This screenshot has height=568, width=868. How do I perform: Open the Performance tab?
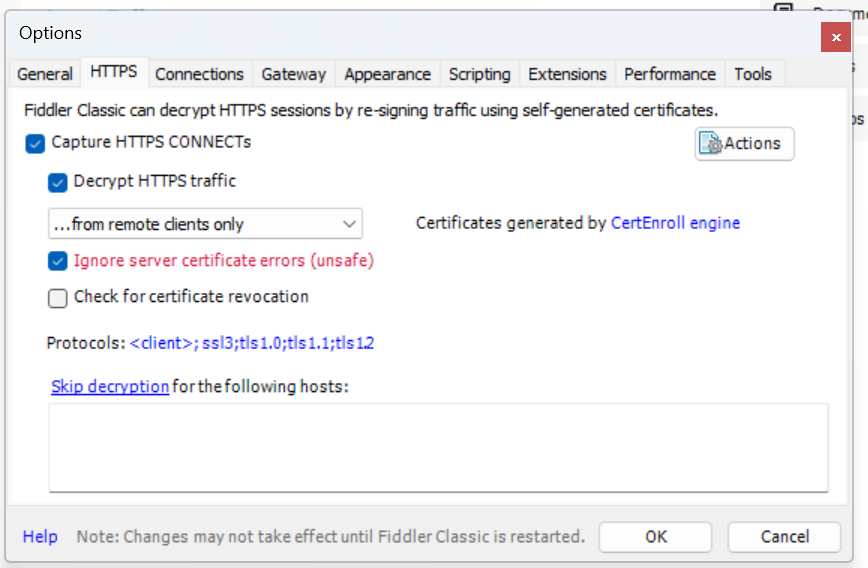click(670, 74)
